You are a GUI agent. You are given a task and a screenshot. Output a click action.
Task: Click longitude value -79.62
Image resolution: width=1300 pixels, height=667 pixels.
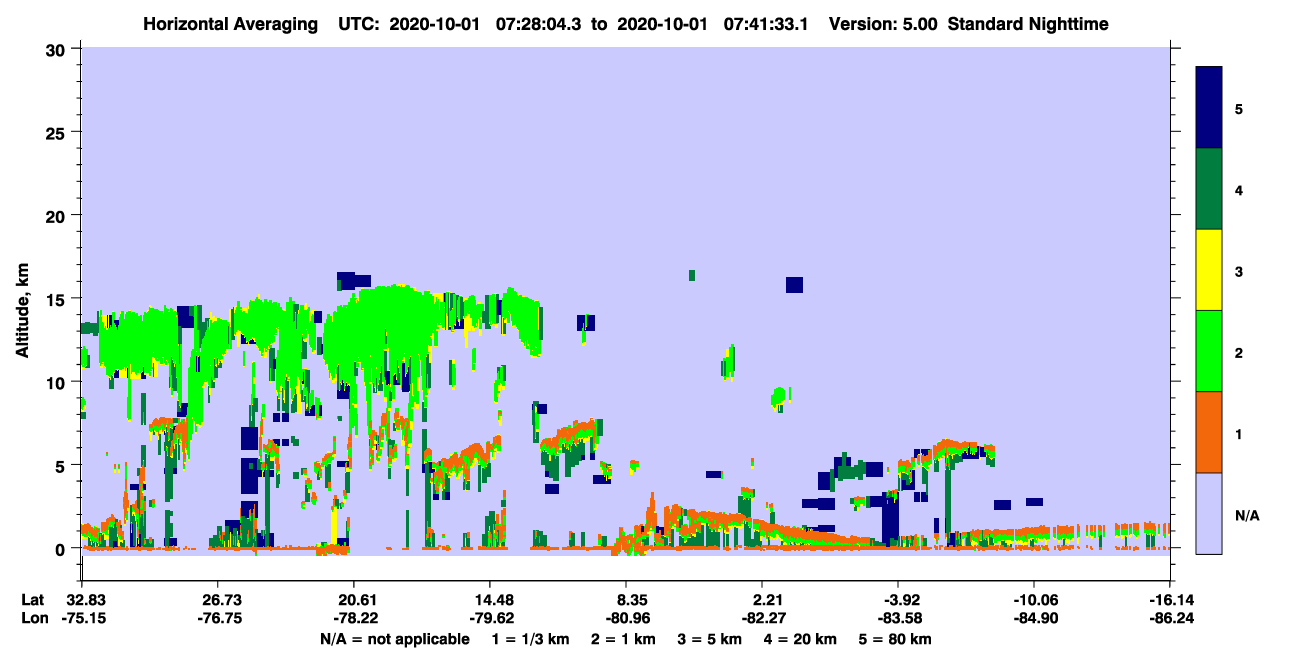coord(490,618)
